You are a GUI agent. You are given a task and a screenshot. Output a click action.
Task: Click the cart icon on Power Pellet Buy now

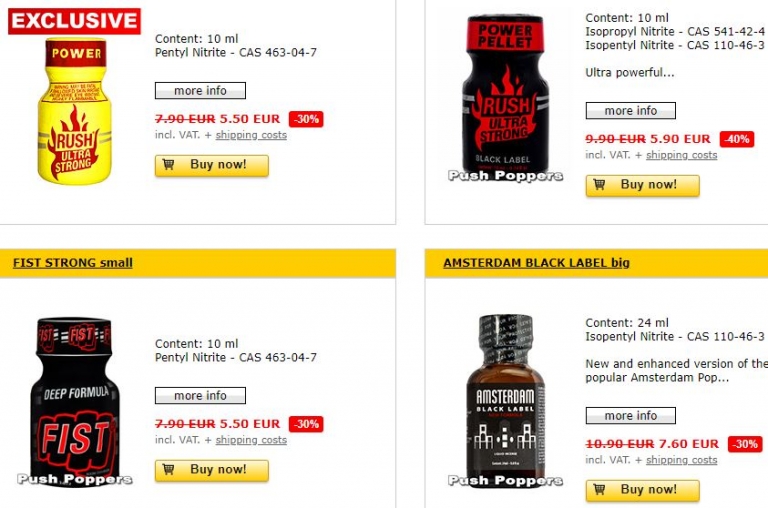coord(599,185)
